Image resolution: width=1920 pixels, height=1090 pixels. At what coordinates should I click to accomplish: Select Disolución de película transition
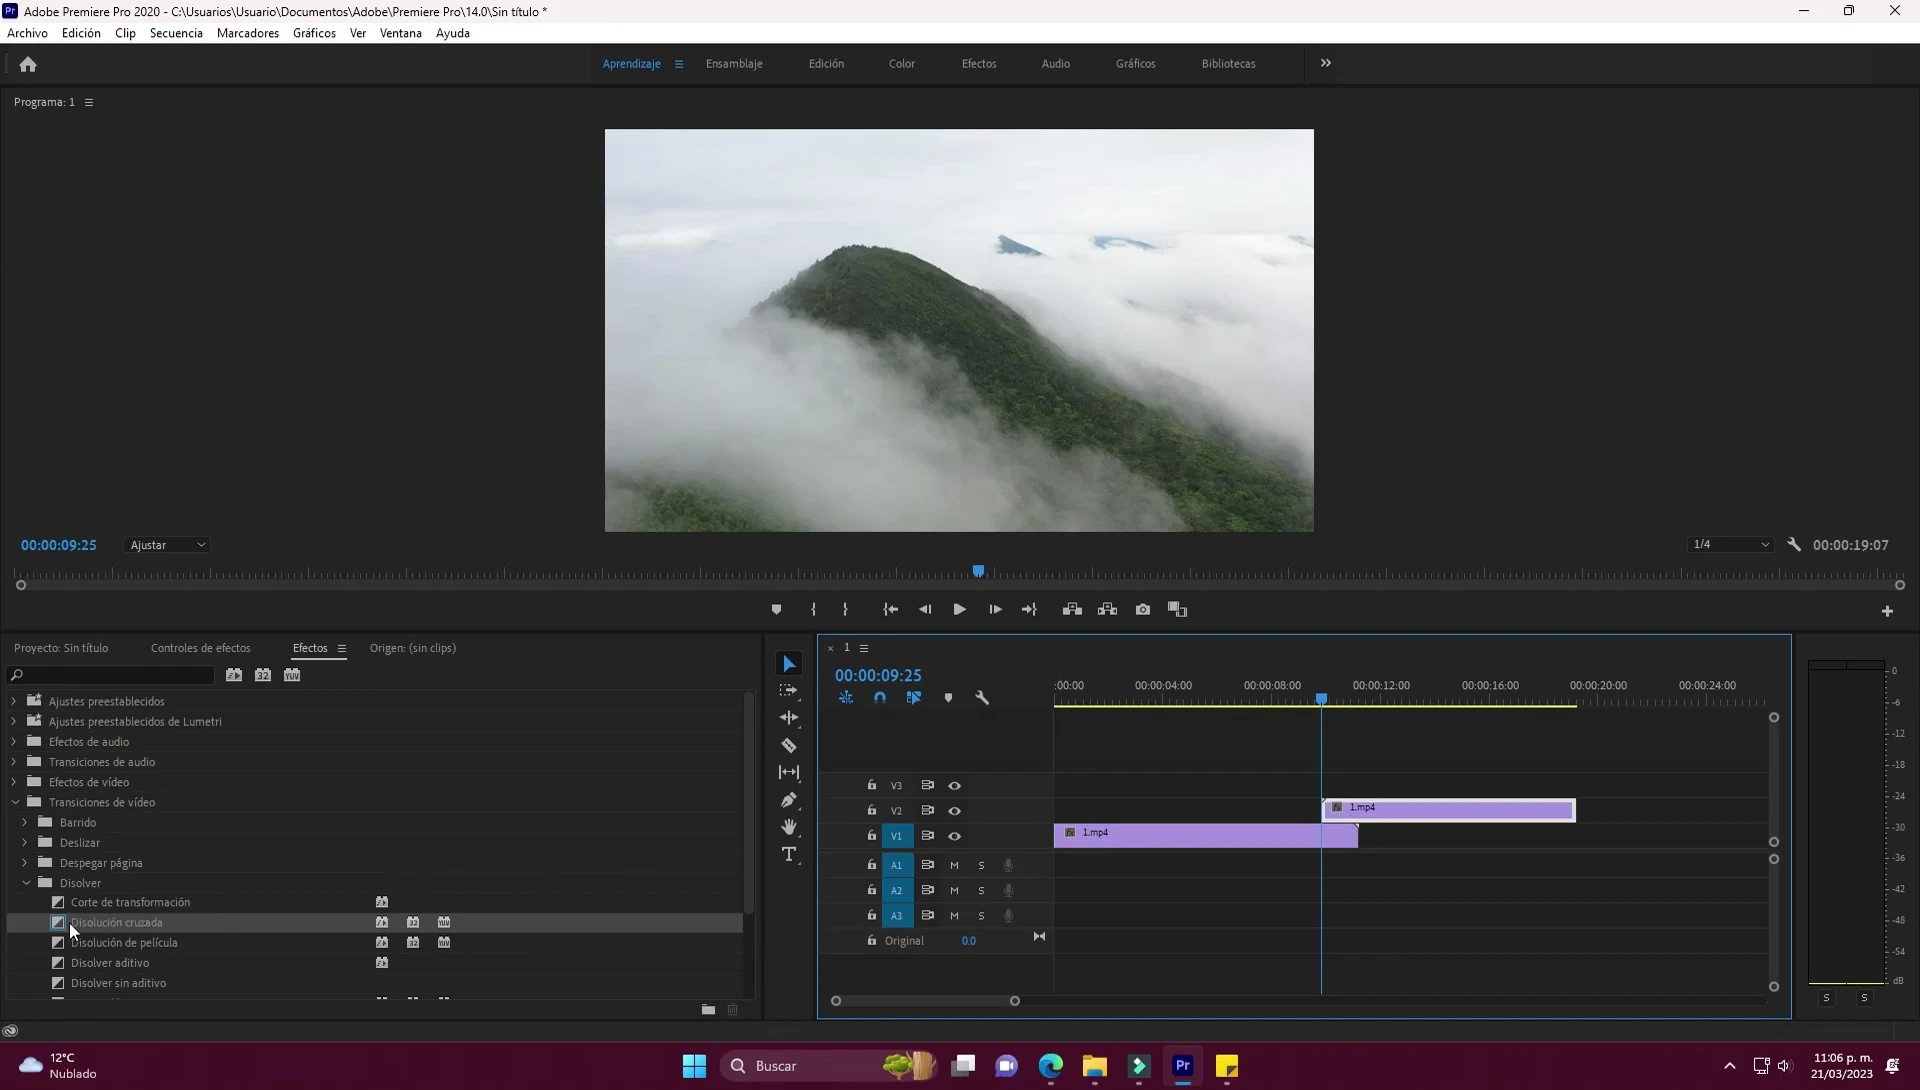[x=124, y=943]
